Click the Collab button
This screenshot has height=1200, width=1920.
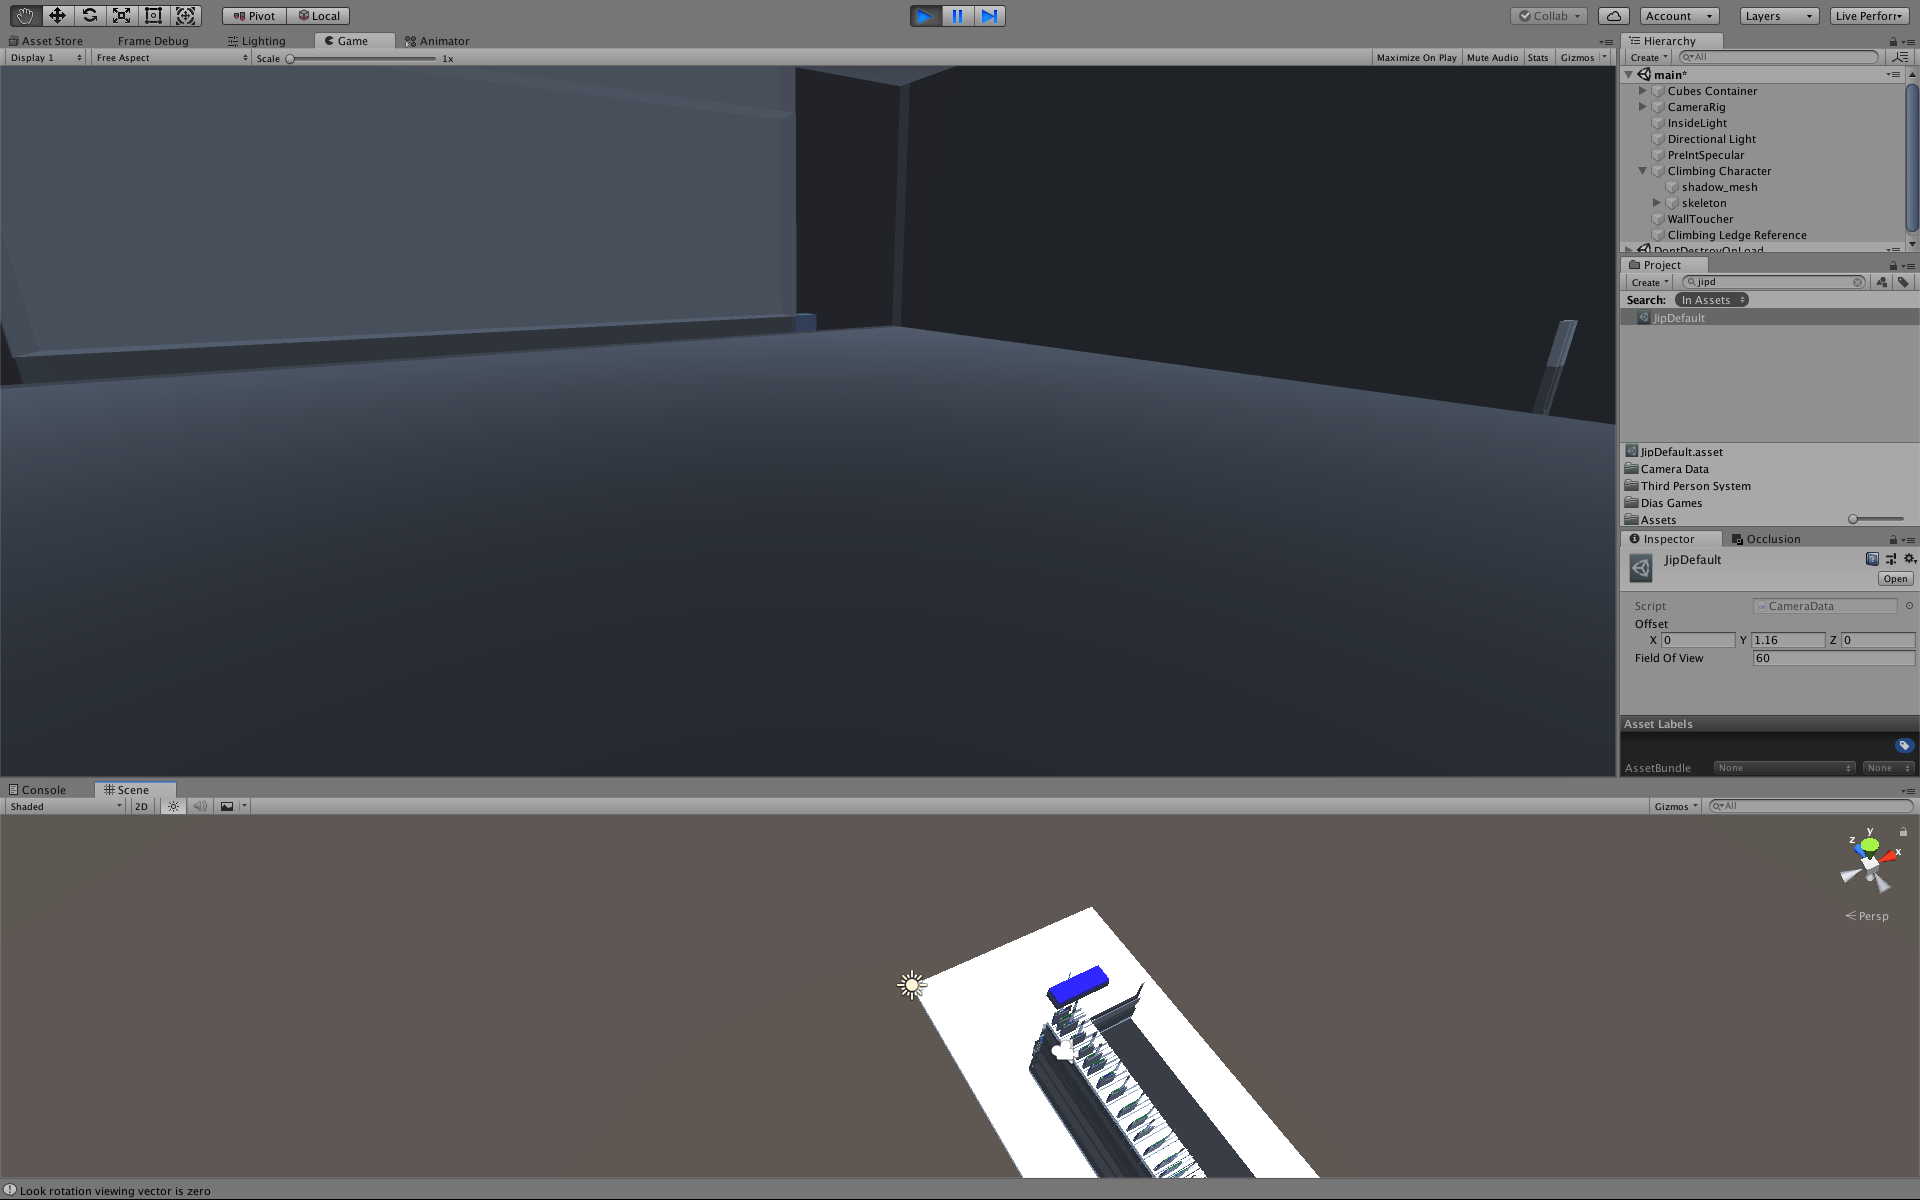pos(1549,16)
